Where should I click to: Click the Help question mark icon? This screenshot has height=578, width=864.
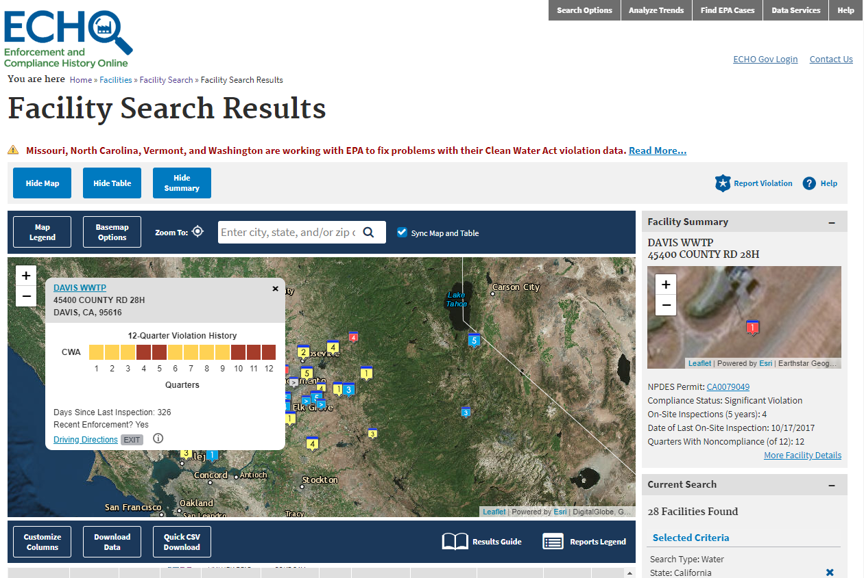click(x=809, y=183)
